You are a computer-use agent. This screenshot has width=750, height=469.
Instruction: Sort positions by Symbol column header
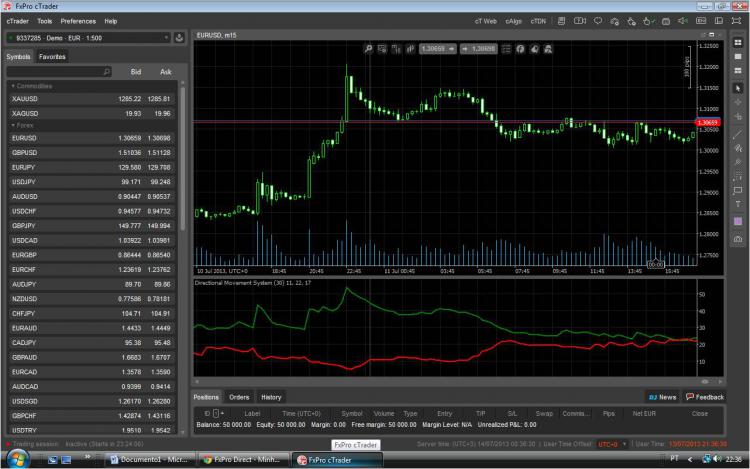[x=352, y=414]
